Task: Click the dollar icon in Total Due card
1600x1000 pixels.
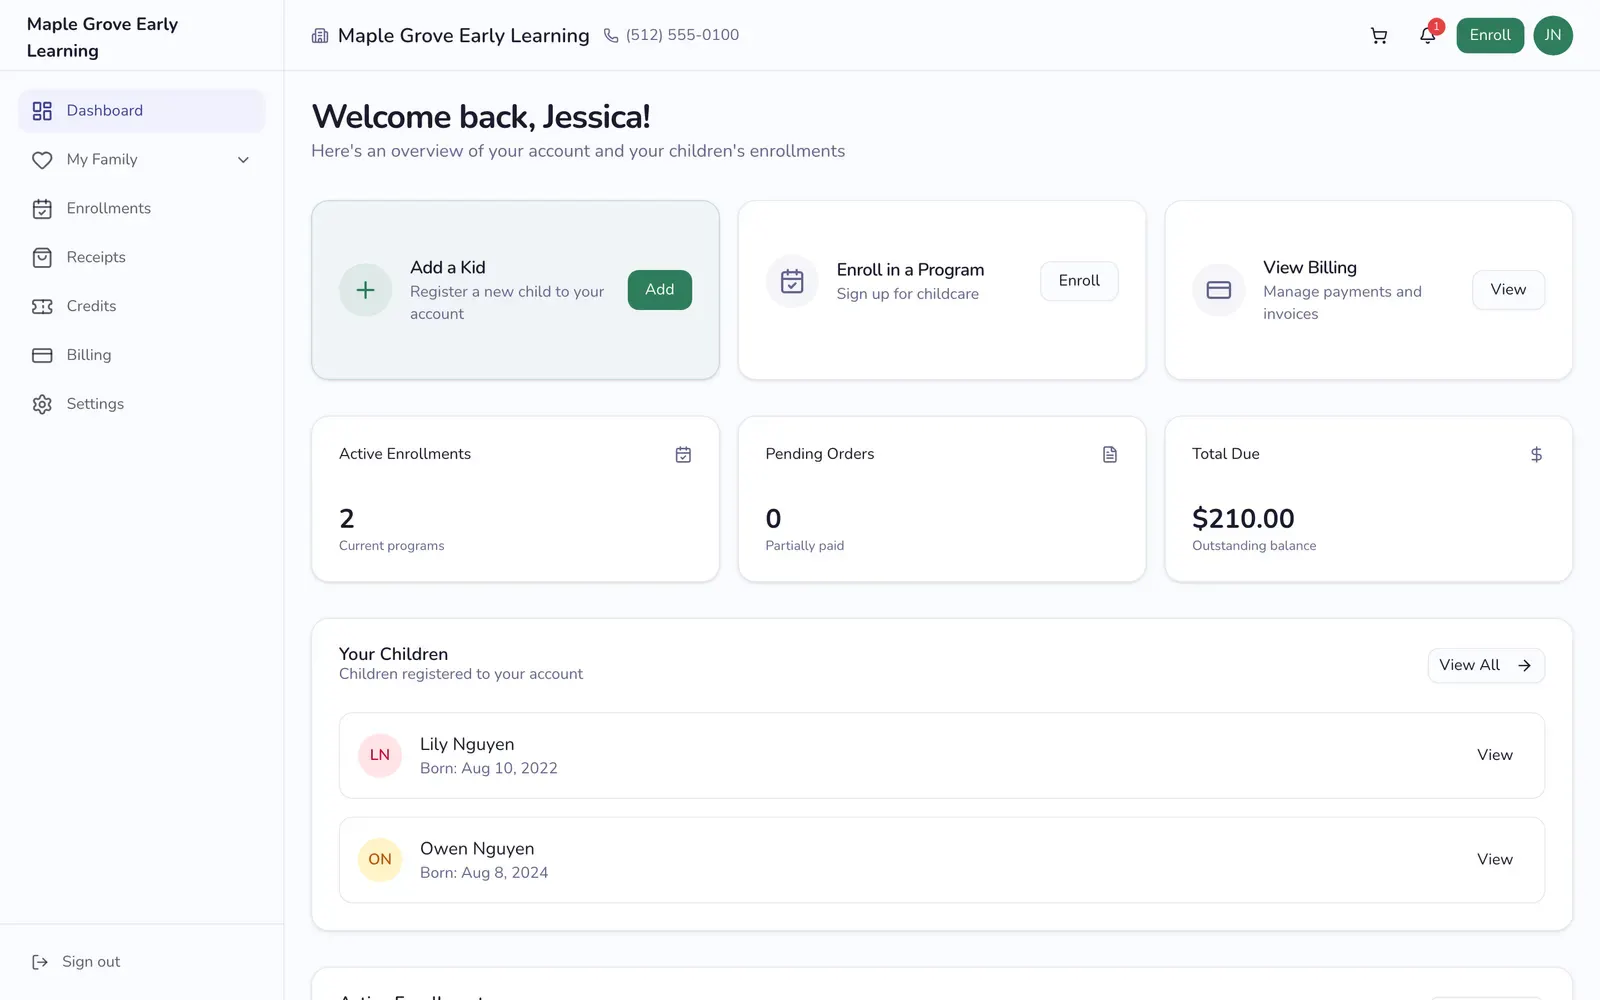Action: [1536, 455]
